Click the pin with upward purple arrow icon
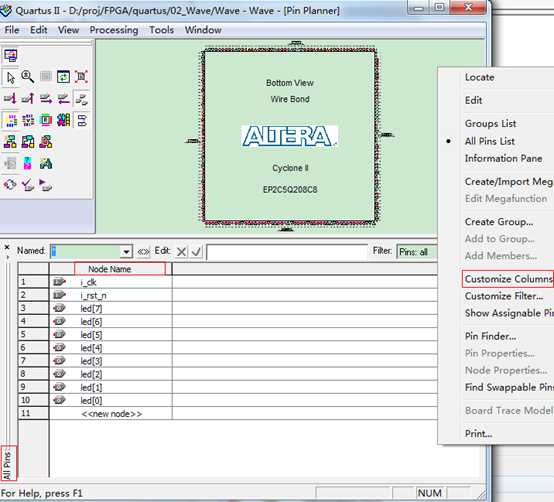Image resolution: width=554 pixels, height=502 pixels. [28, 99]
